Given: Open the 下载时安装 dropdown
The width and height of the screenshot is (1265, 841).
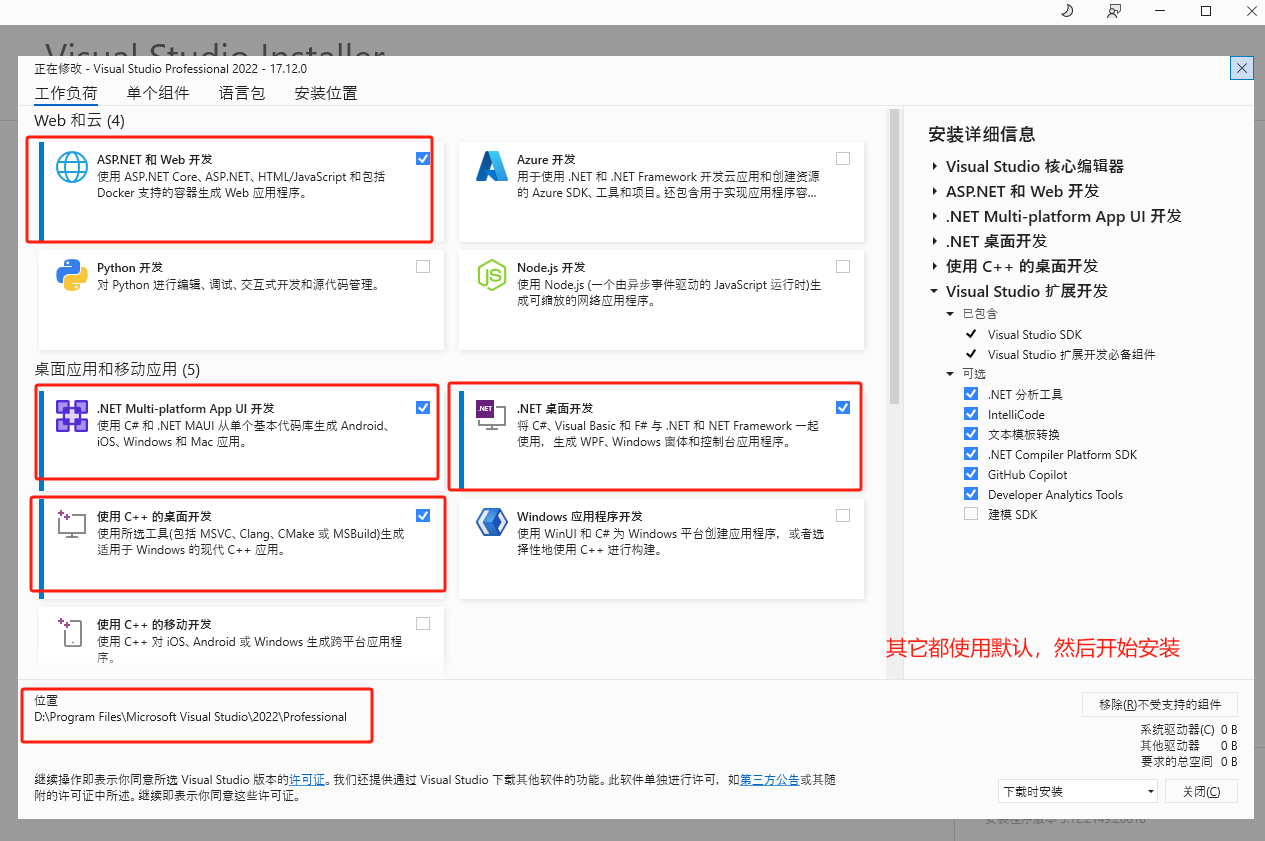Looking at the screenshot, I should pos(1077,791).
